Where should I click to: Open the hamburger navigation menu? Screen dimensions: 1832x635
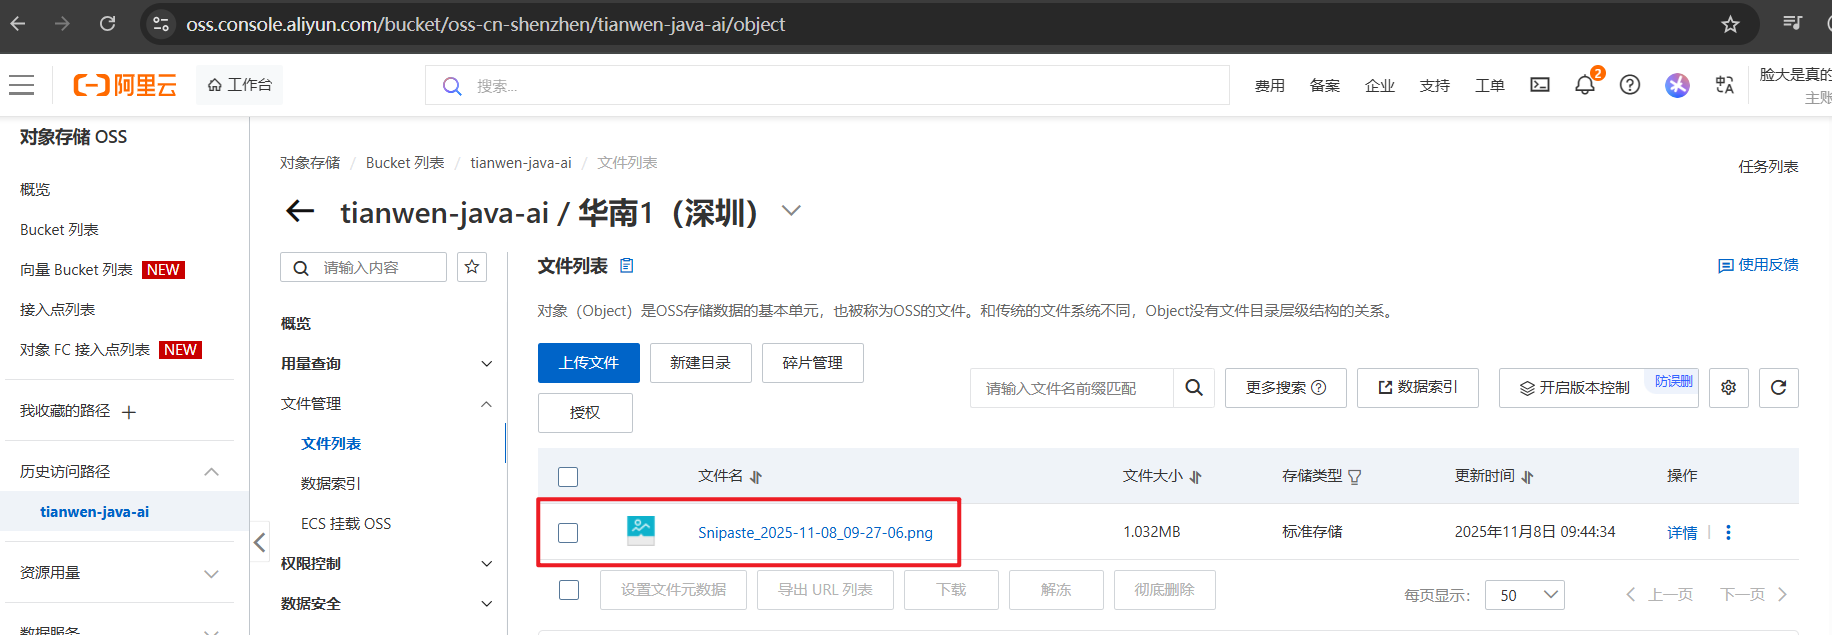21,85
